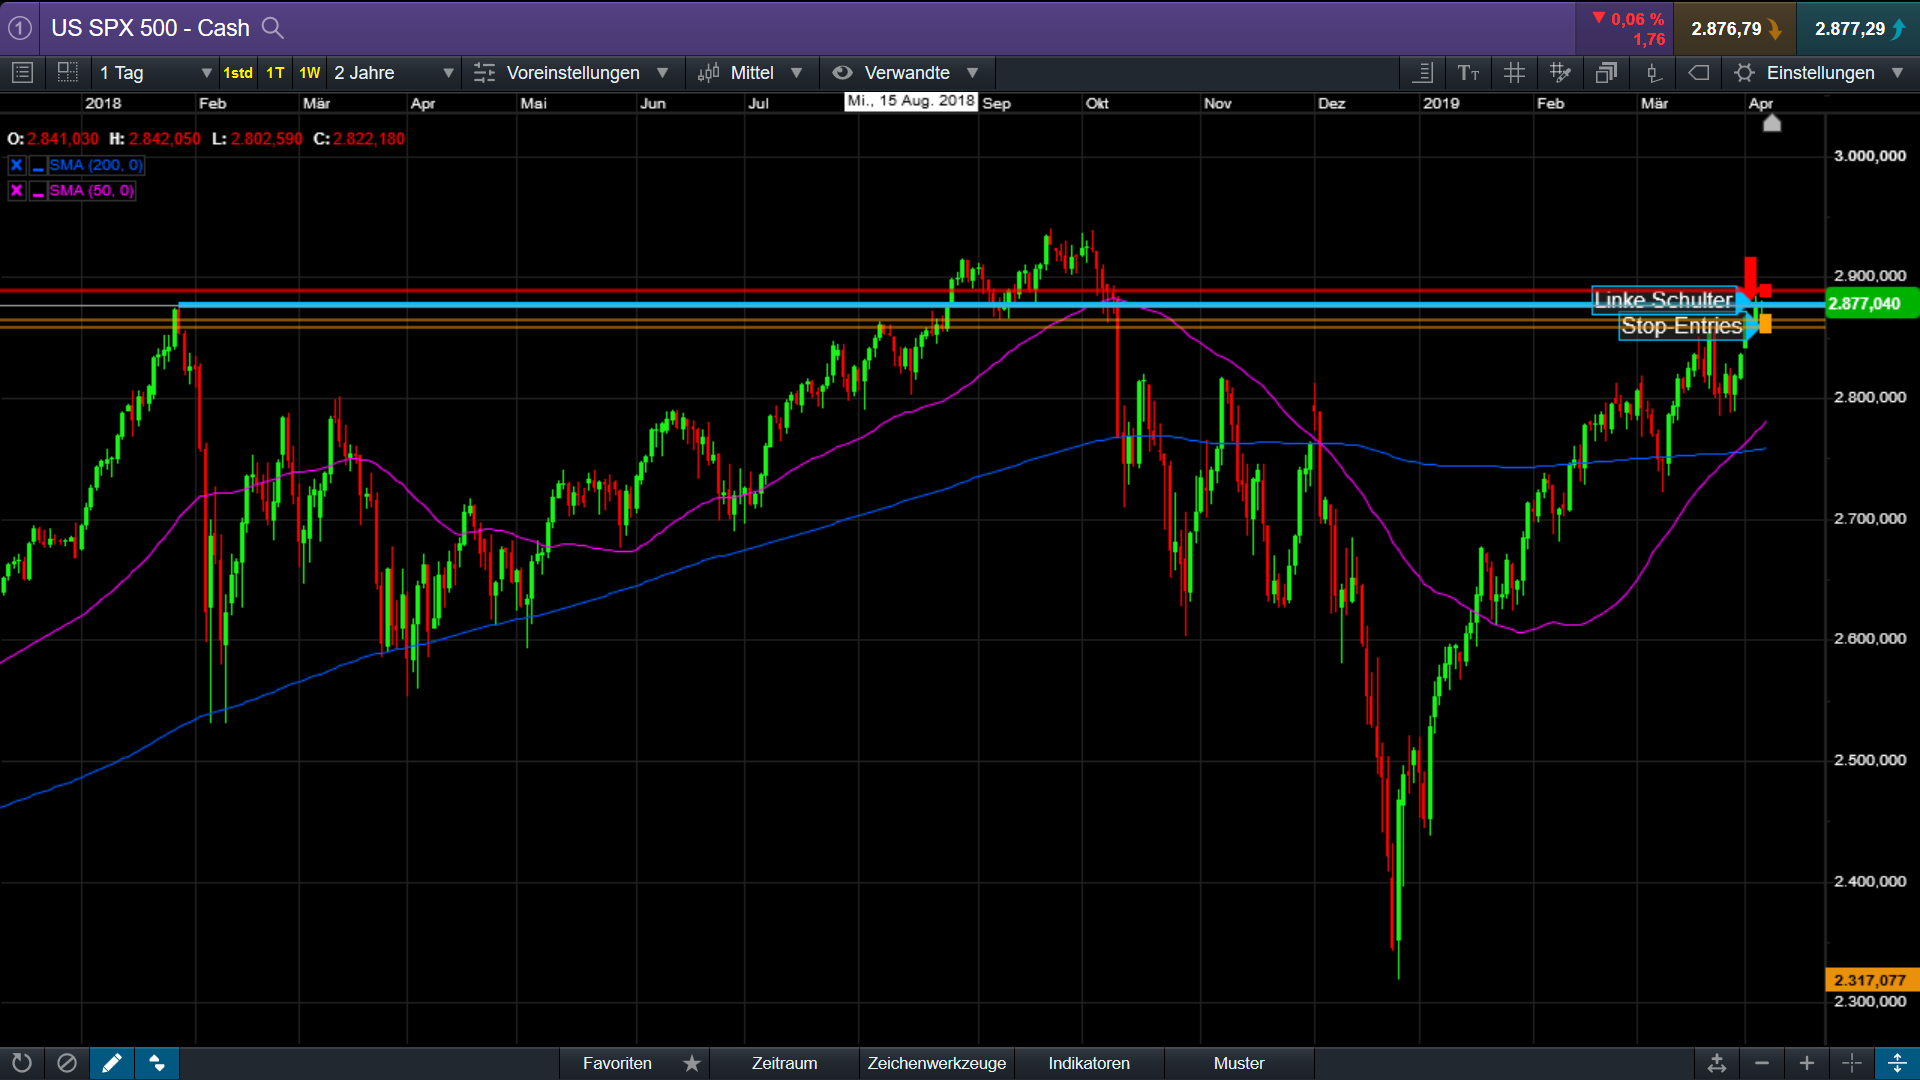
Task: Toggle the chart grid lines icon
Action: [x=1514, y=73]
